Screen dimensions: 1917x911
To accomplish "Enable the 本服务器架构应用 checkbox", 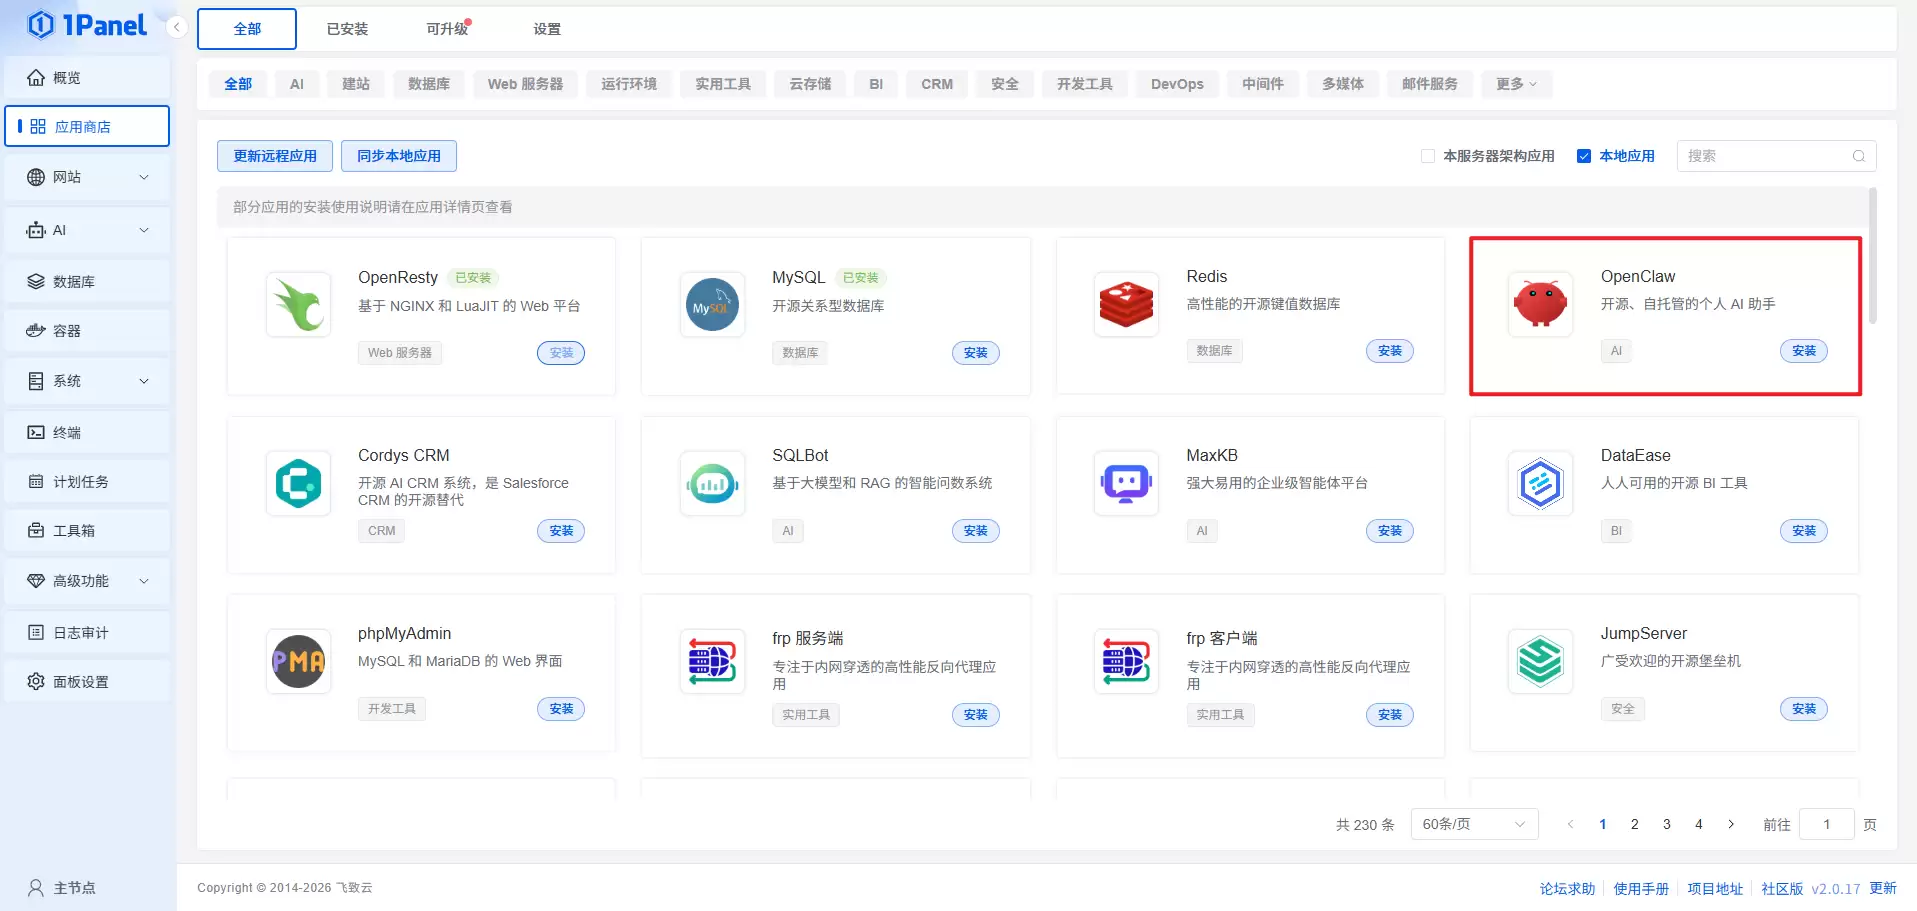I will [x=1428, y=155].
